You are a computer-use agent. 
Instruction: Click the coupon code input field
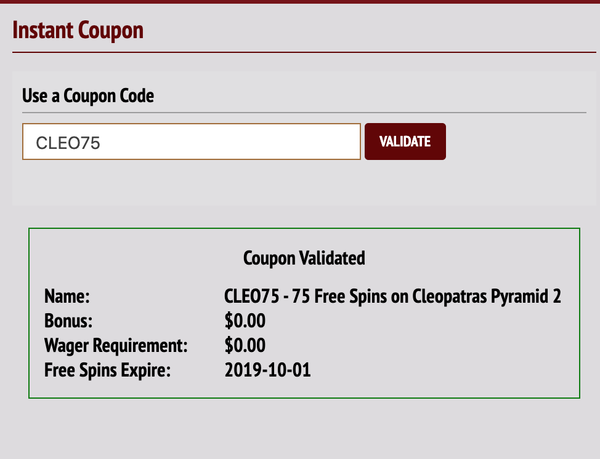tap(191, 142)
